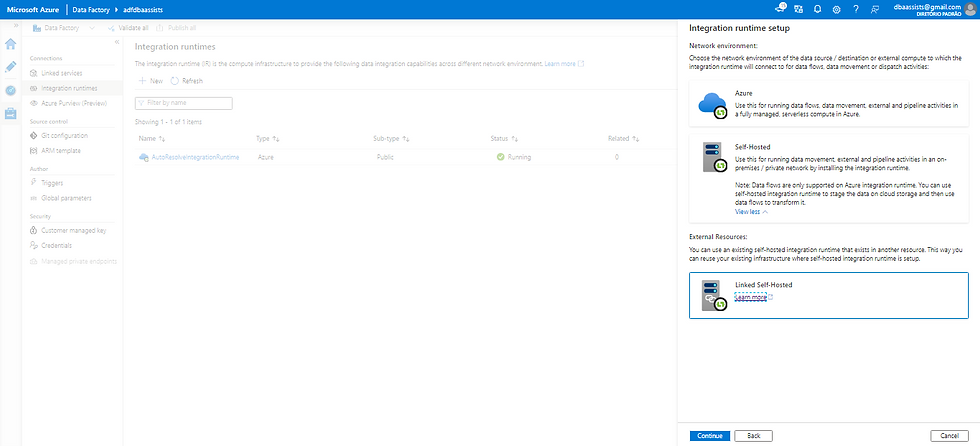The image size is (980, 446).
Task: Click the New integration runtime button
Action: click(151, 81)
